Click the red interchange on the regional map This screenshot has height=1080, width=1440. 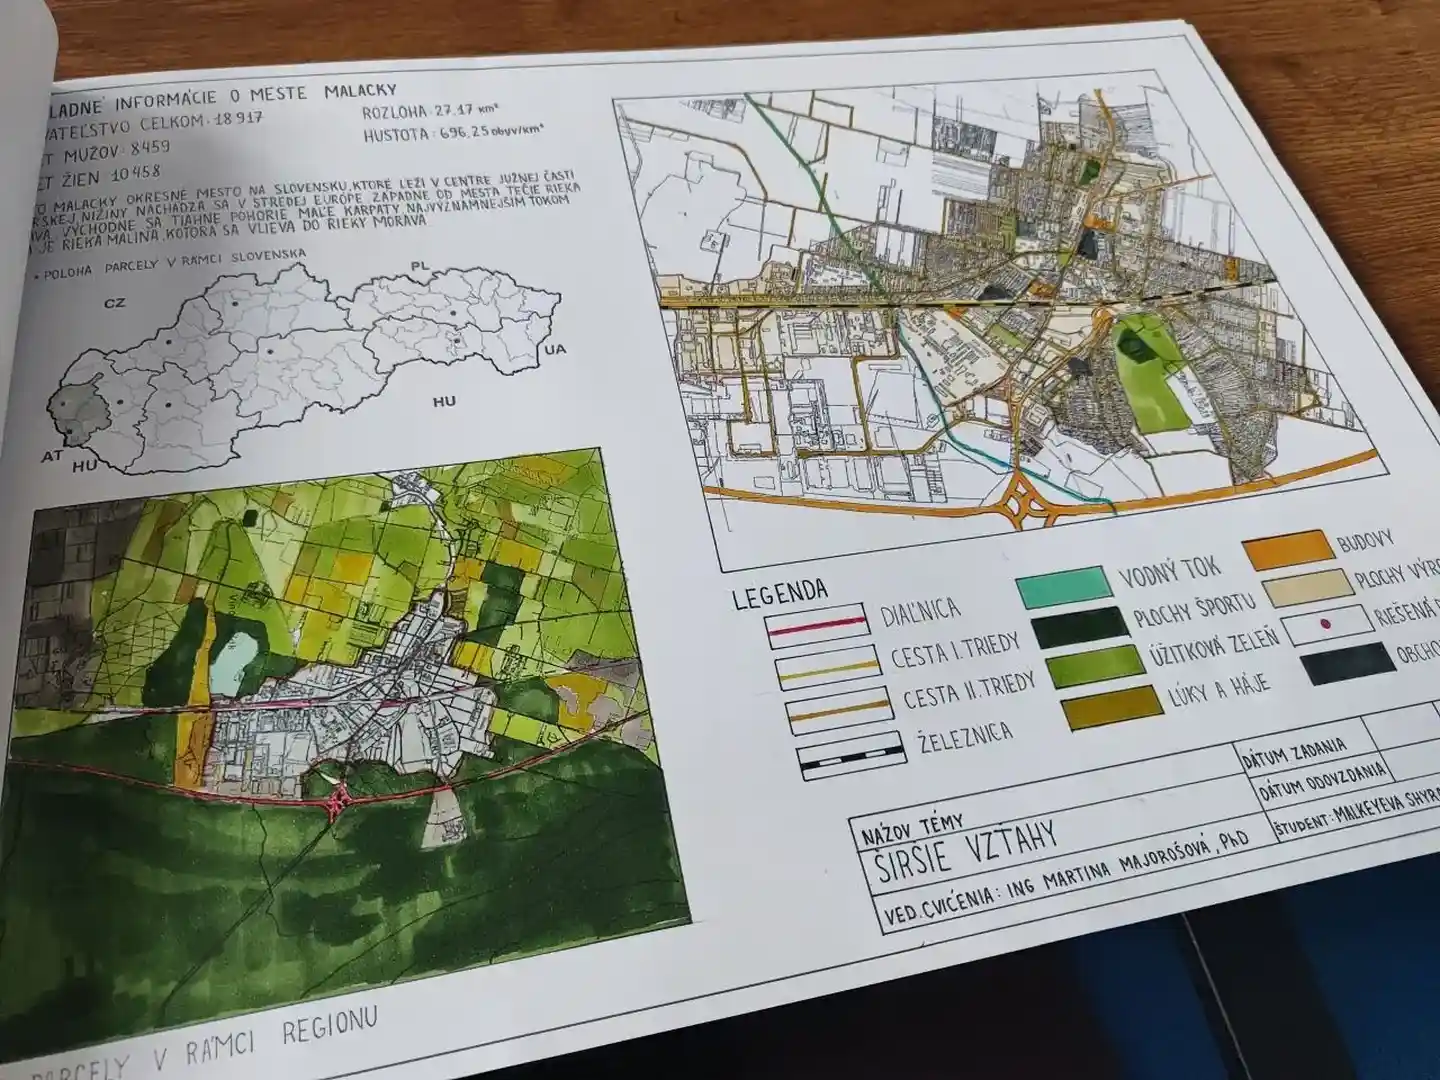338,797
